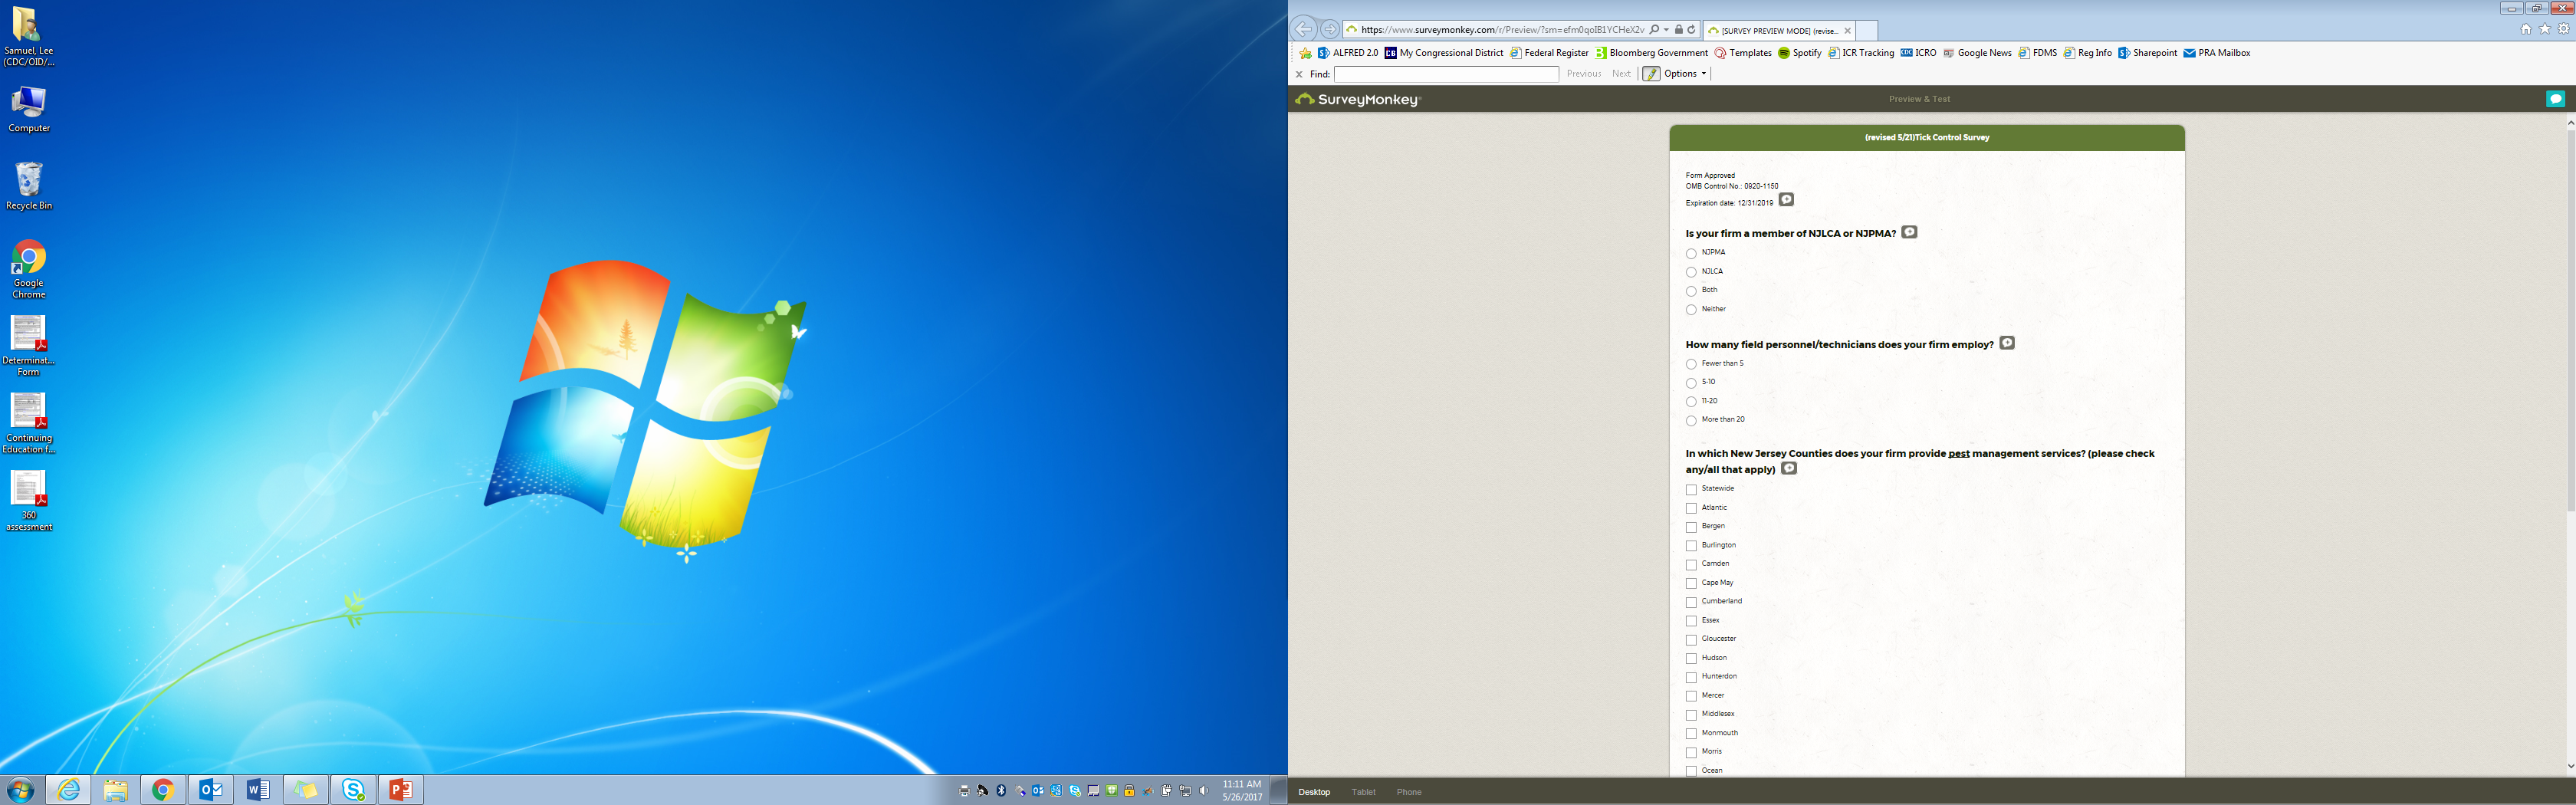Viewport: 2576px width, 805px height.
Task: Open the Federal Register bookmark
Action: [x=1549, y=53]
